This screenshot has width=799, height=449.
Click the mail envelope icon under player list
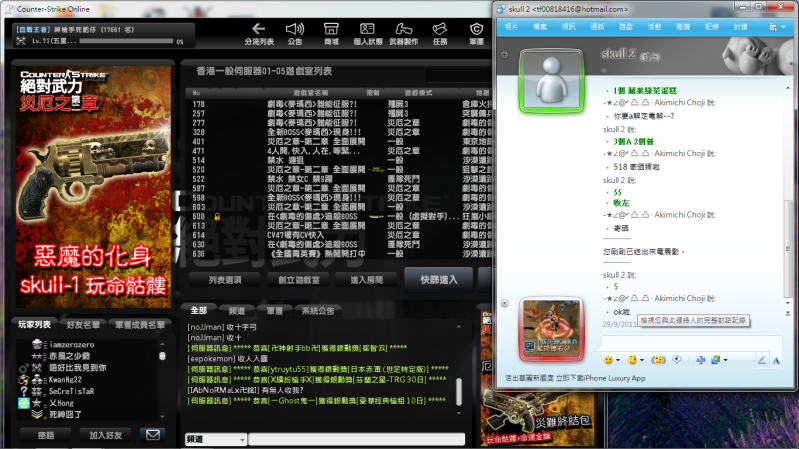[x=152, y=435]
